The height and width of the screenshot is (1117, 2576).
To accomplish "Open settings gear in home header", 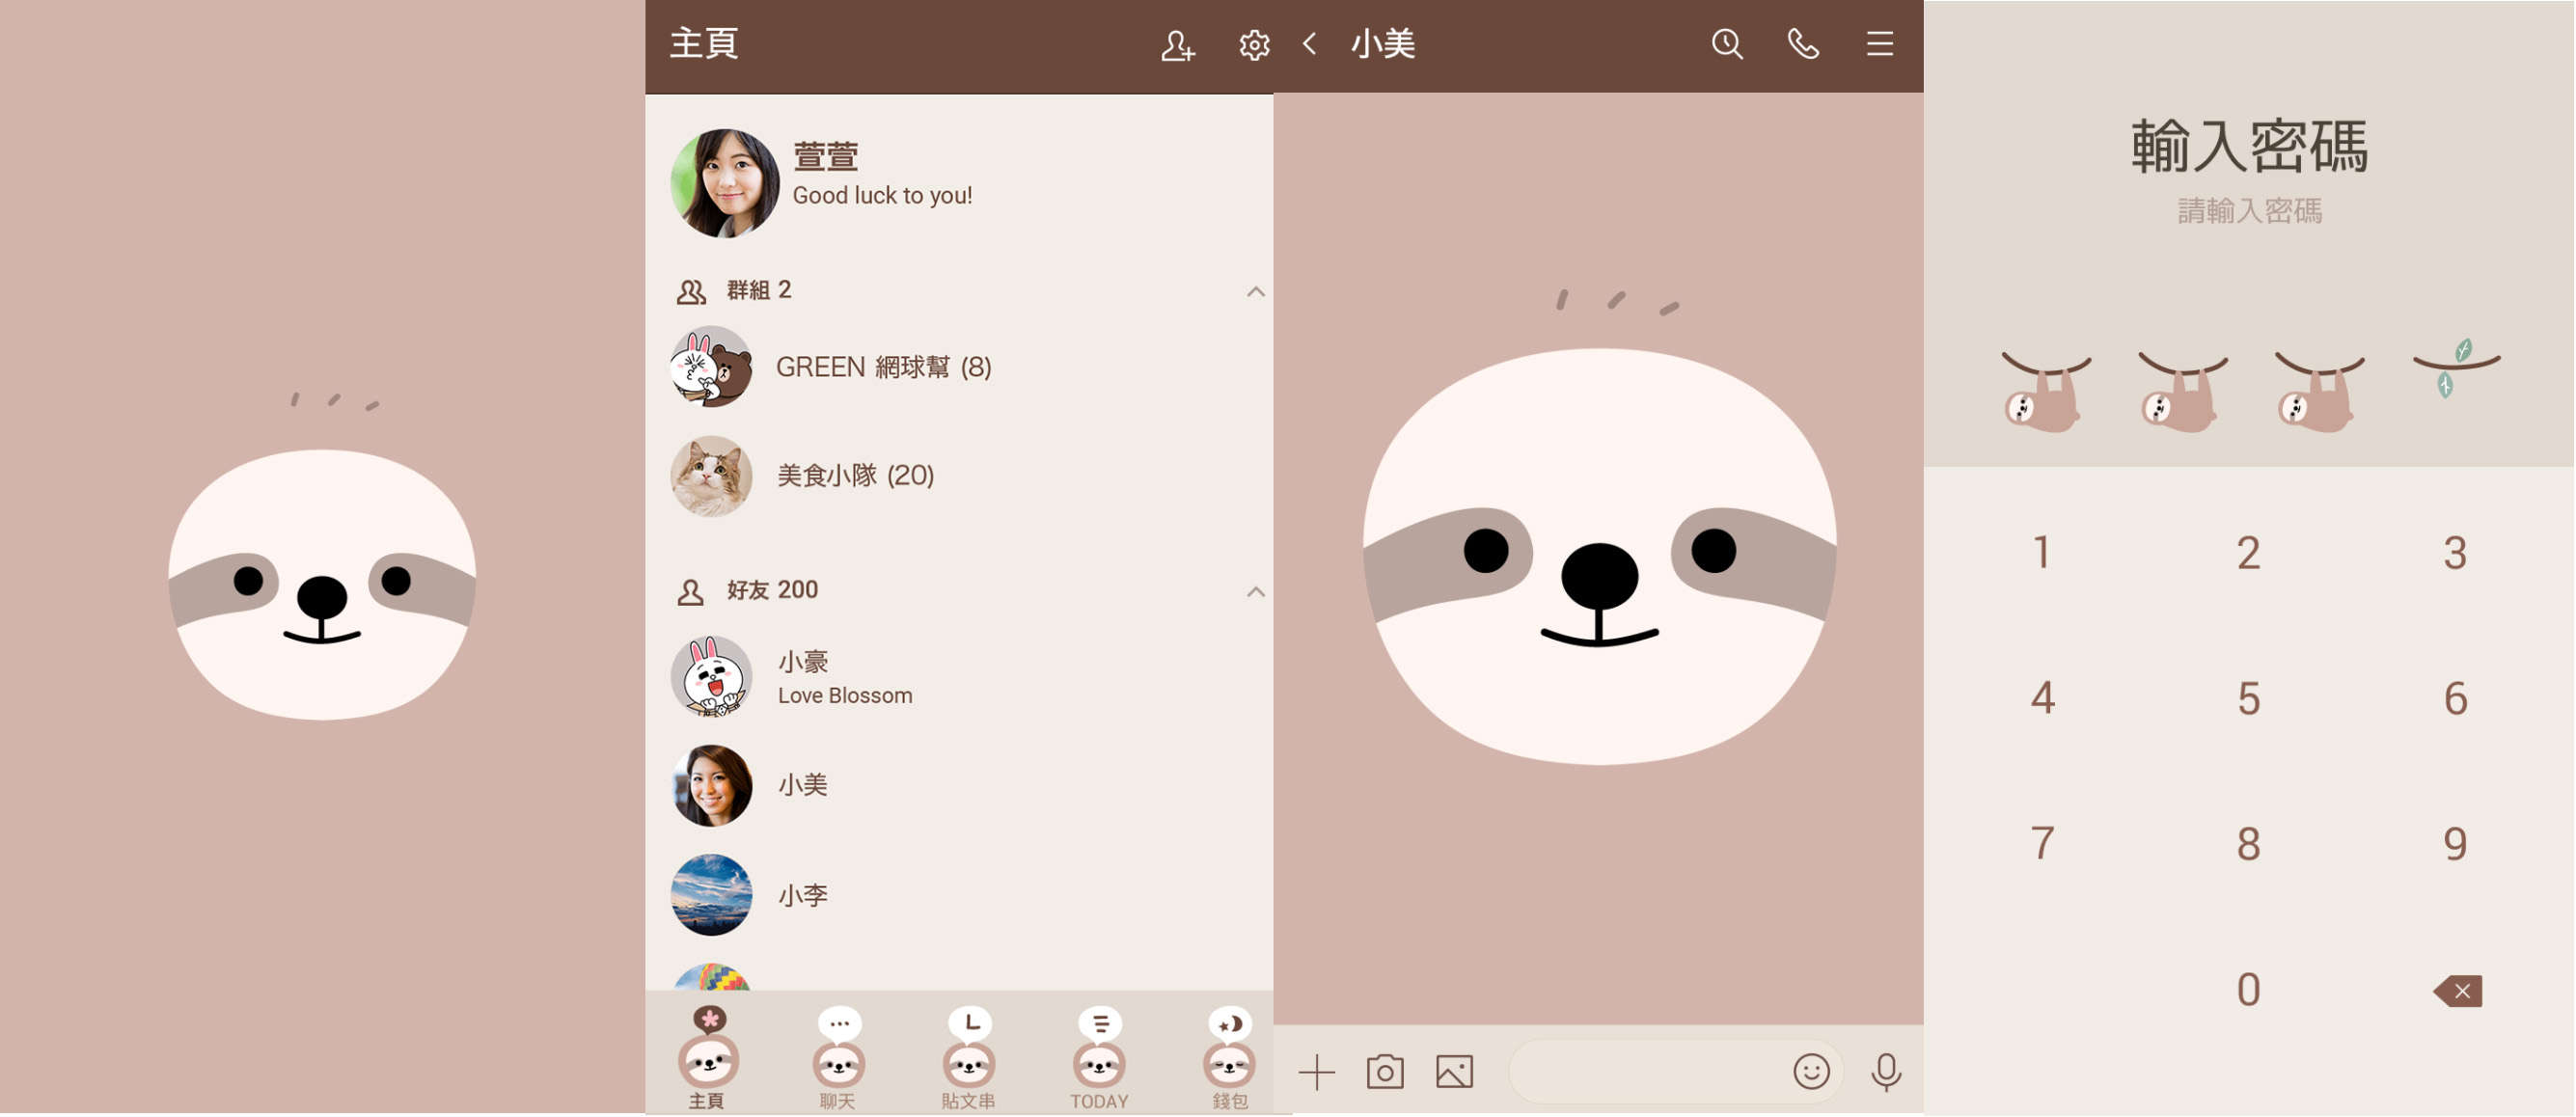I will tap(1253, 45).
